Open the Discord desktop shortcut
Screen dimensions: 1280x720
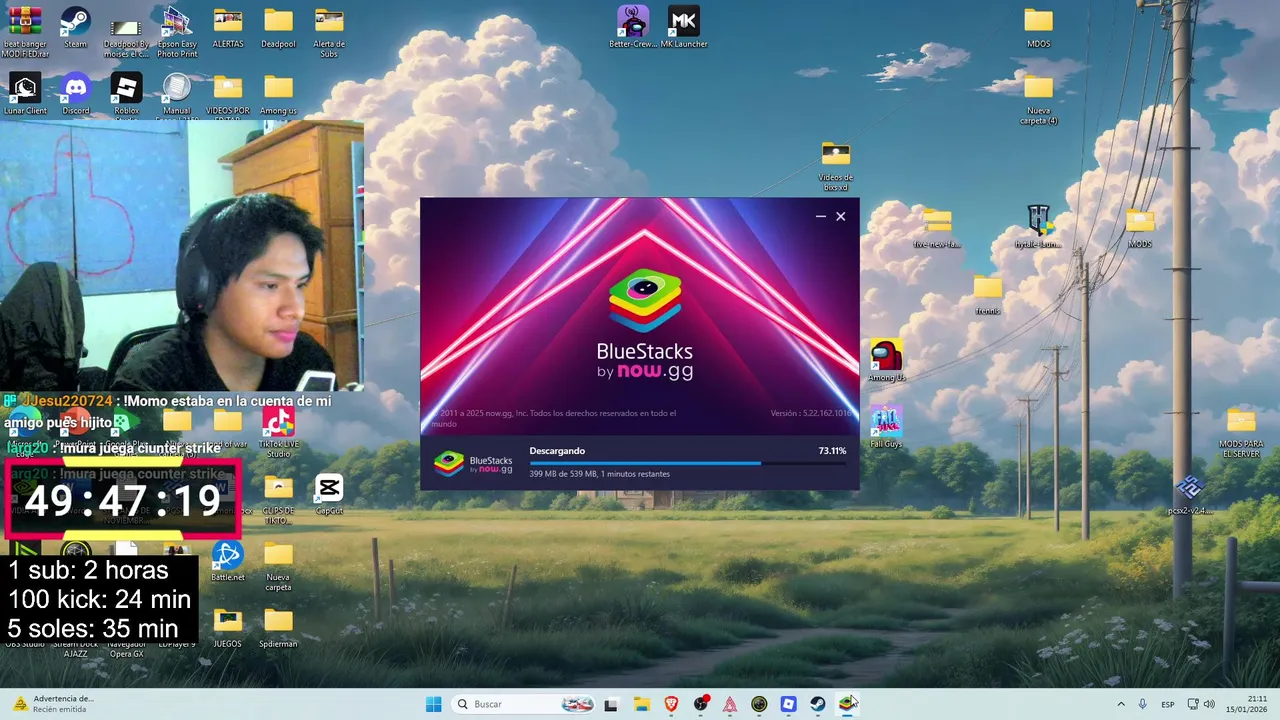(76, 94)
